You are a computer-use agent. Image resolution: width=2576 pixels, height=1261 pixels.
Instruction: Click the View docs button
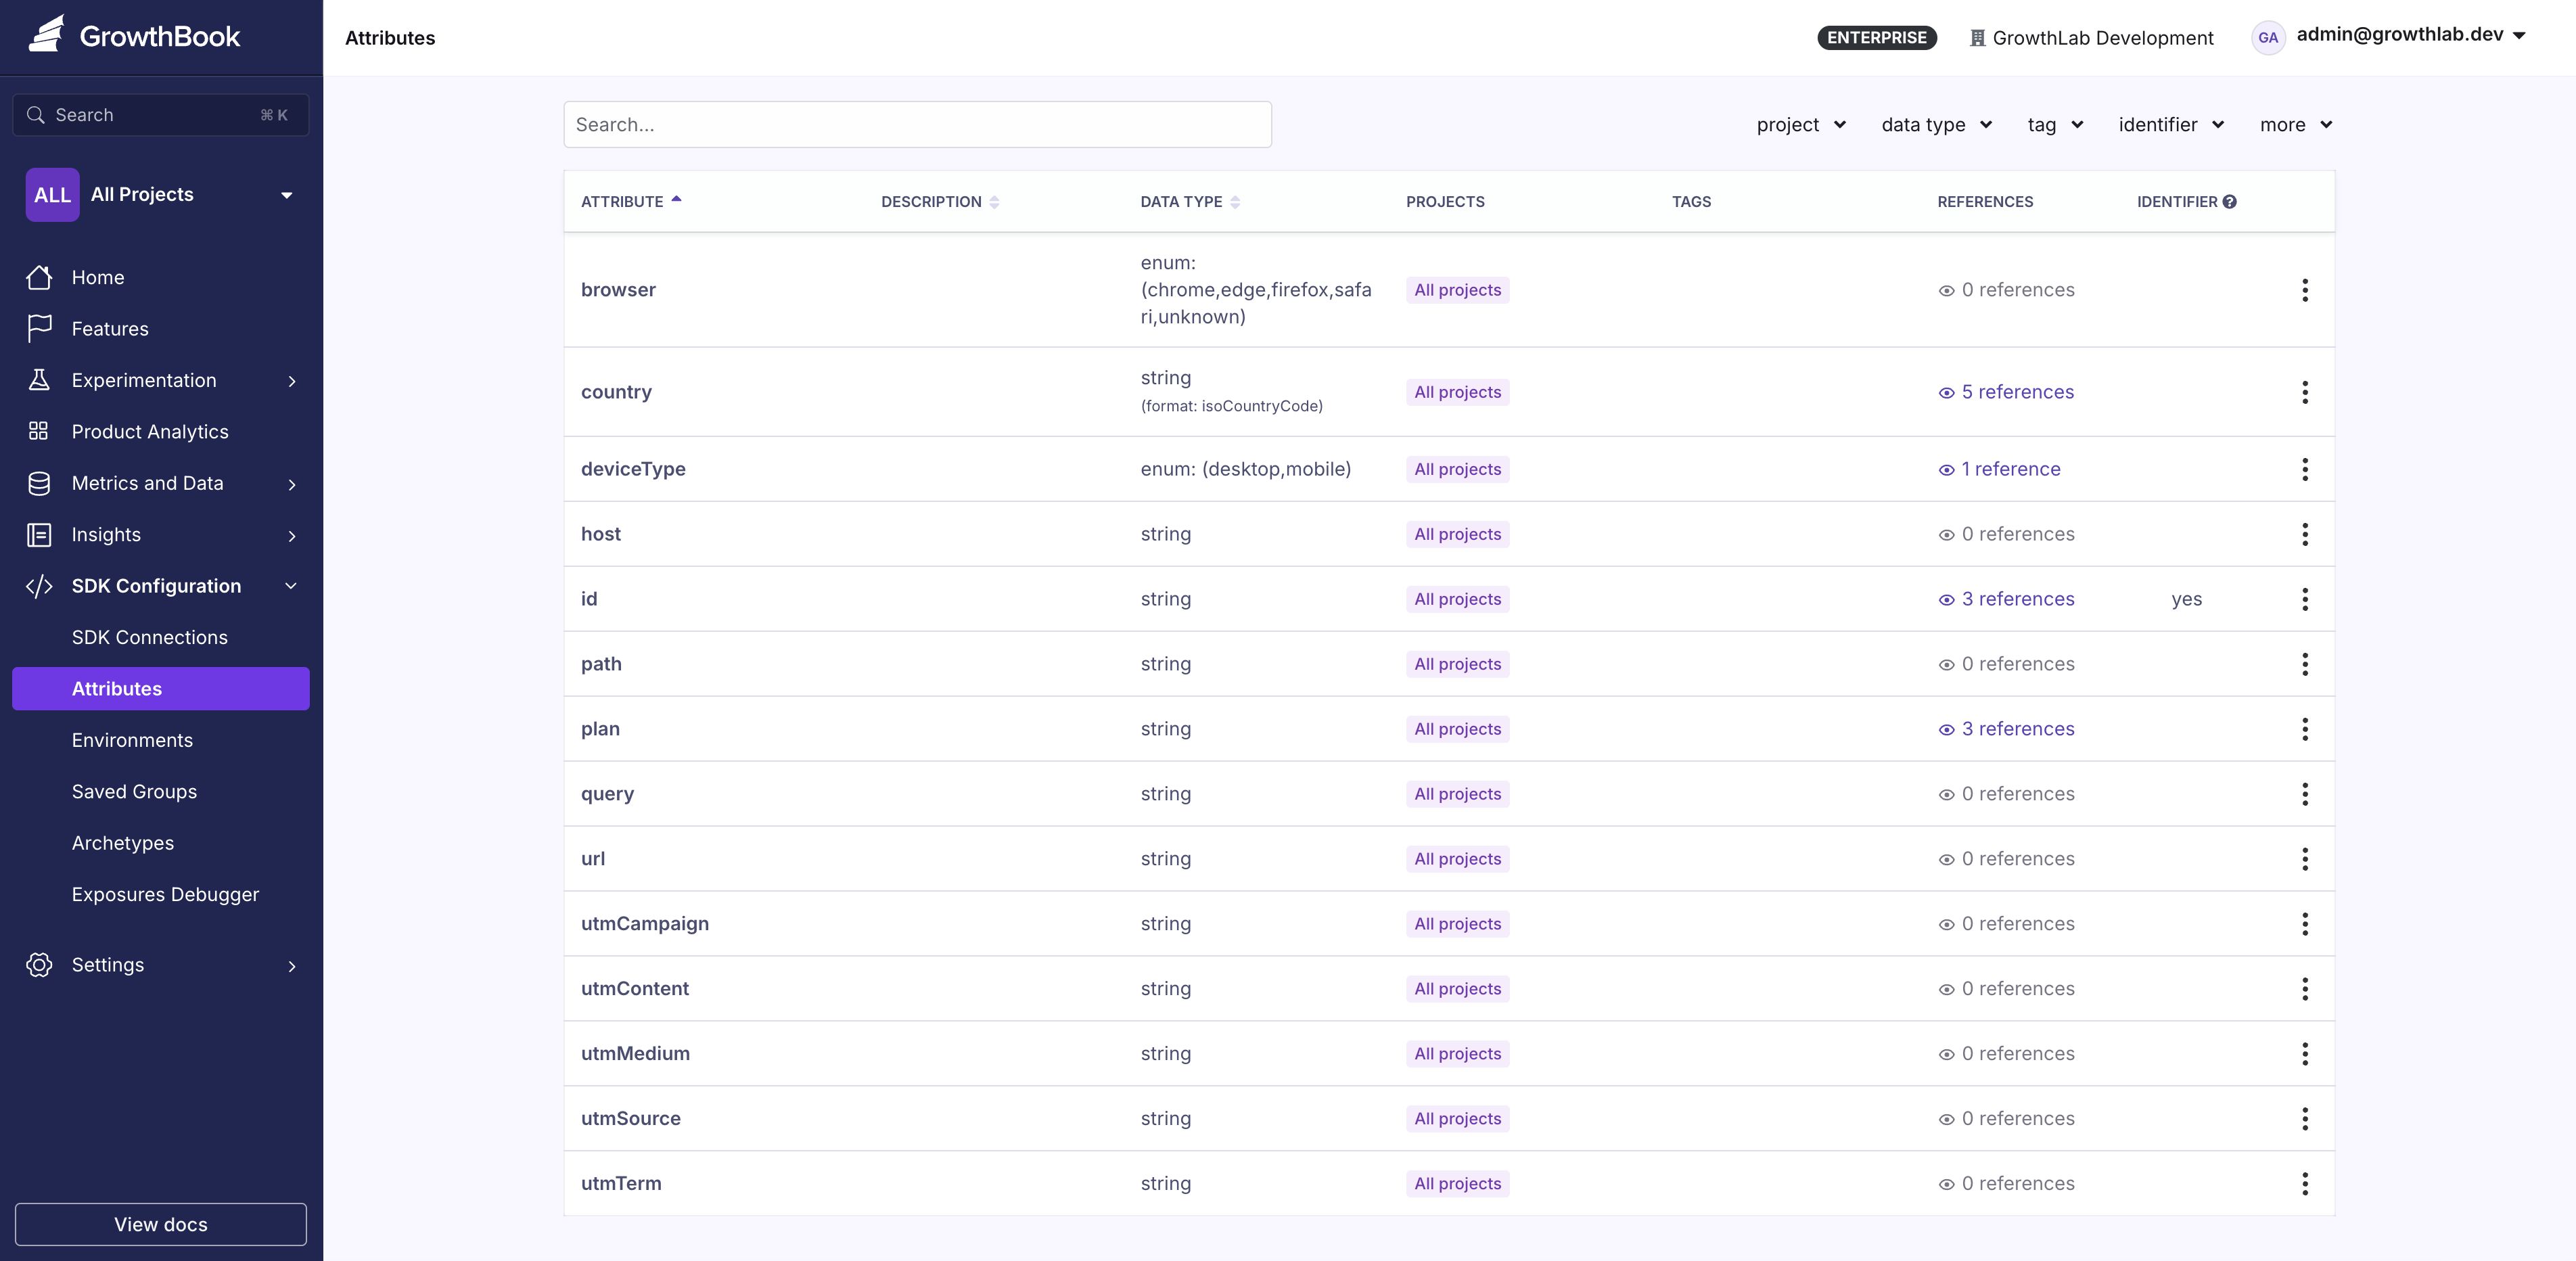(160, 1224)
